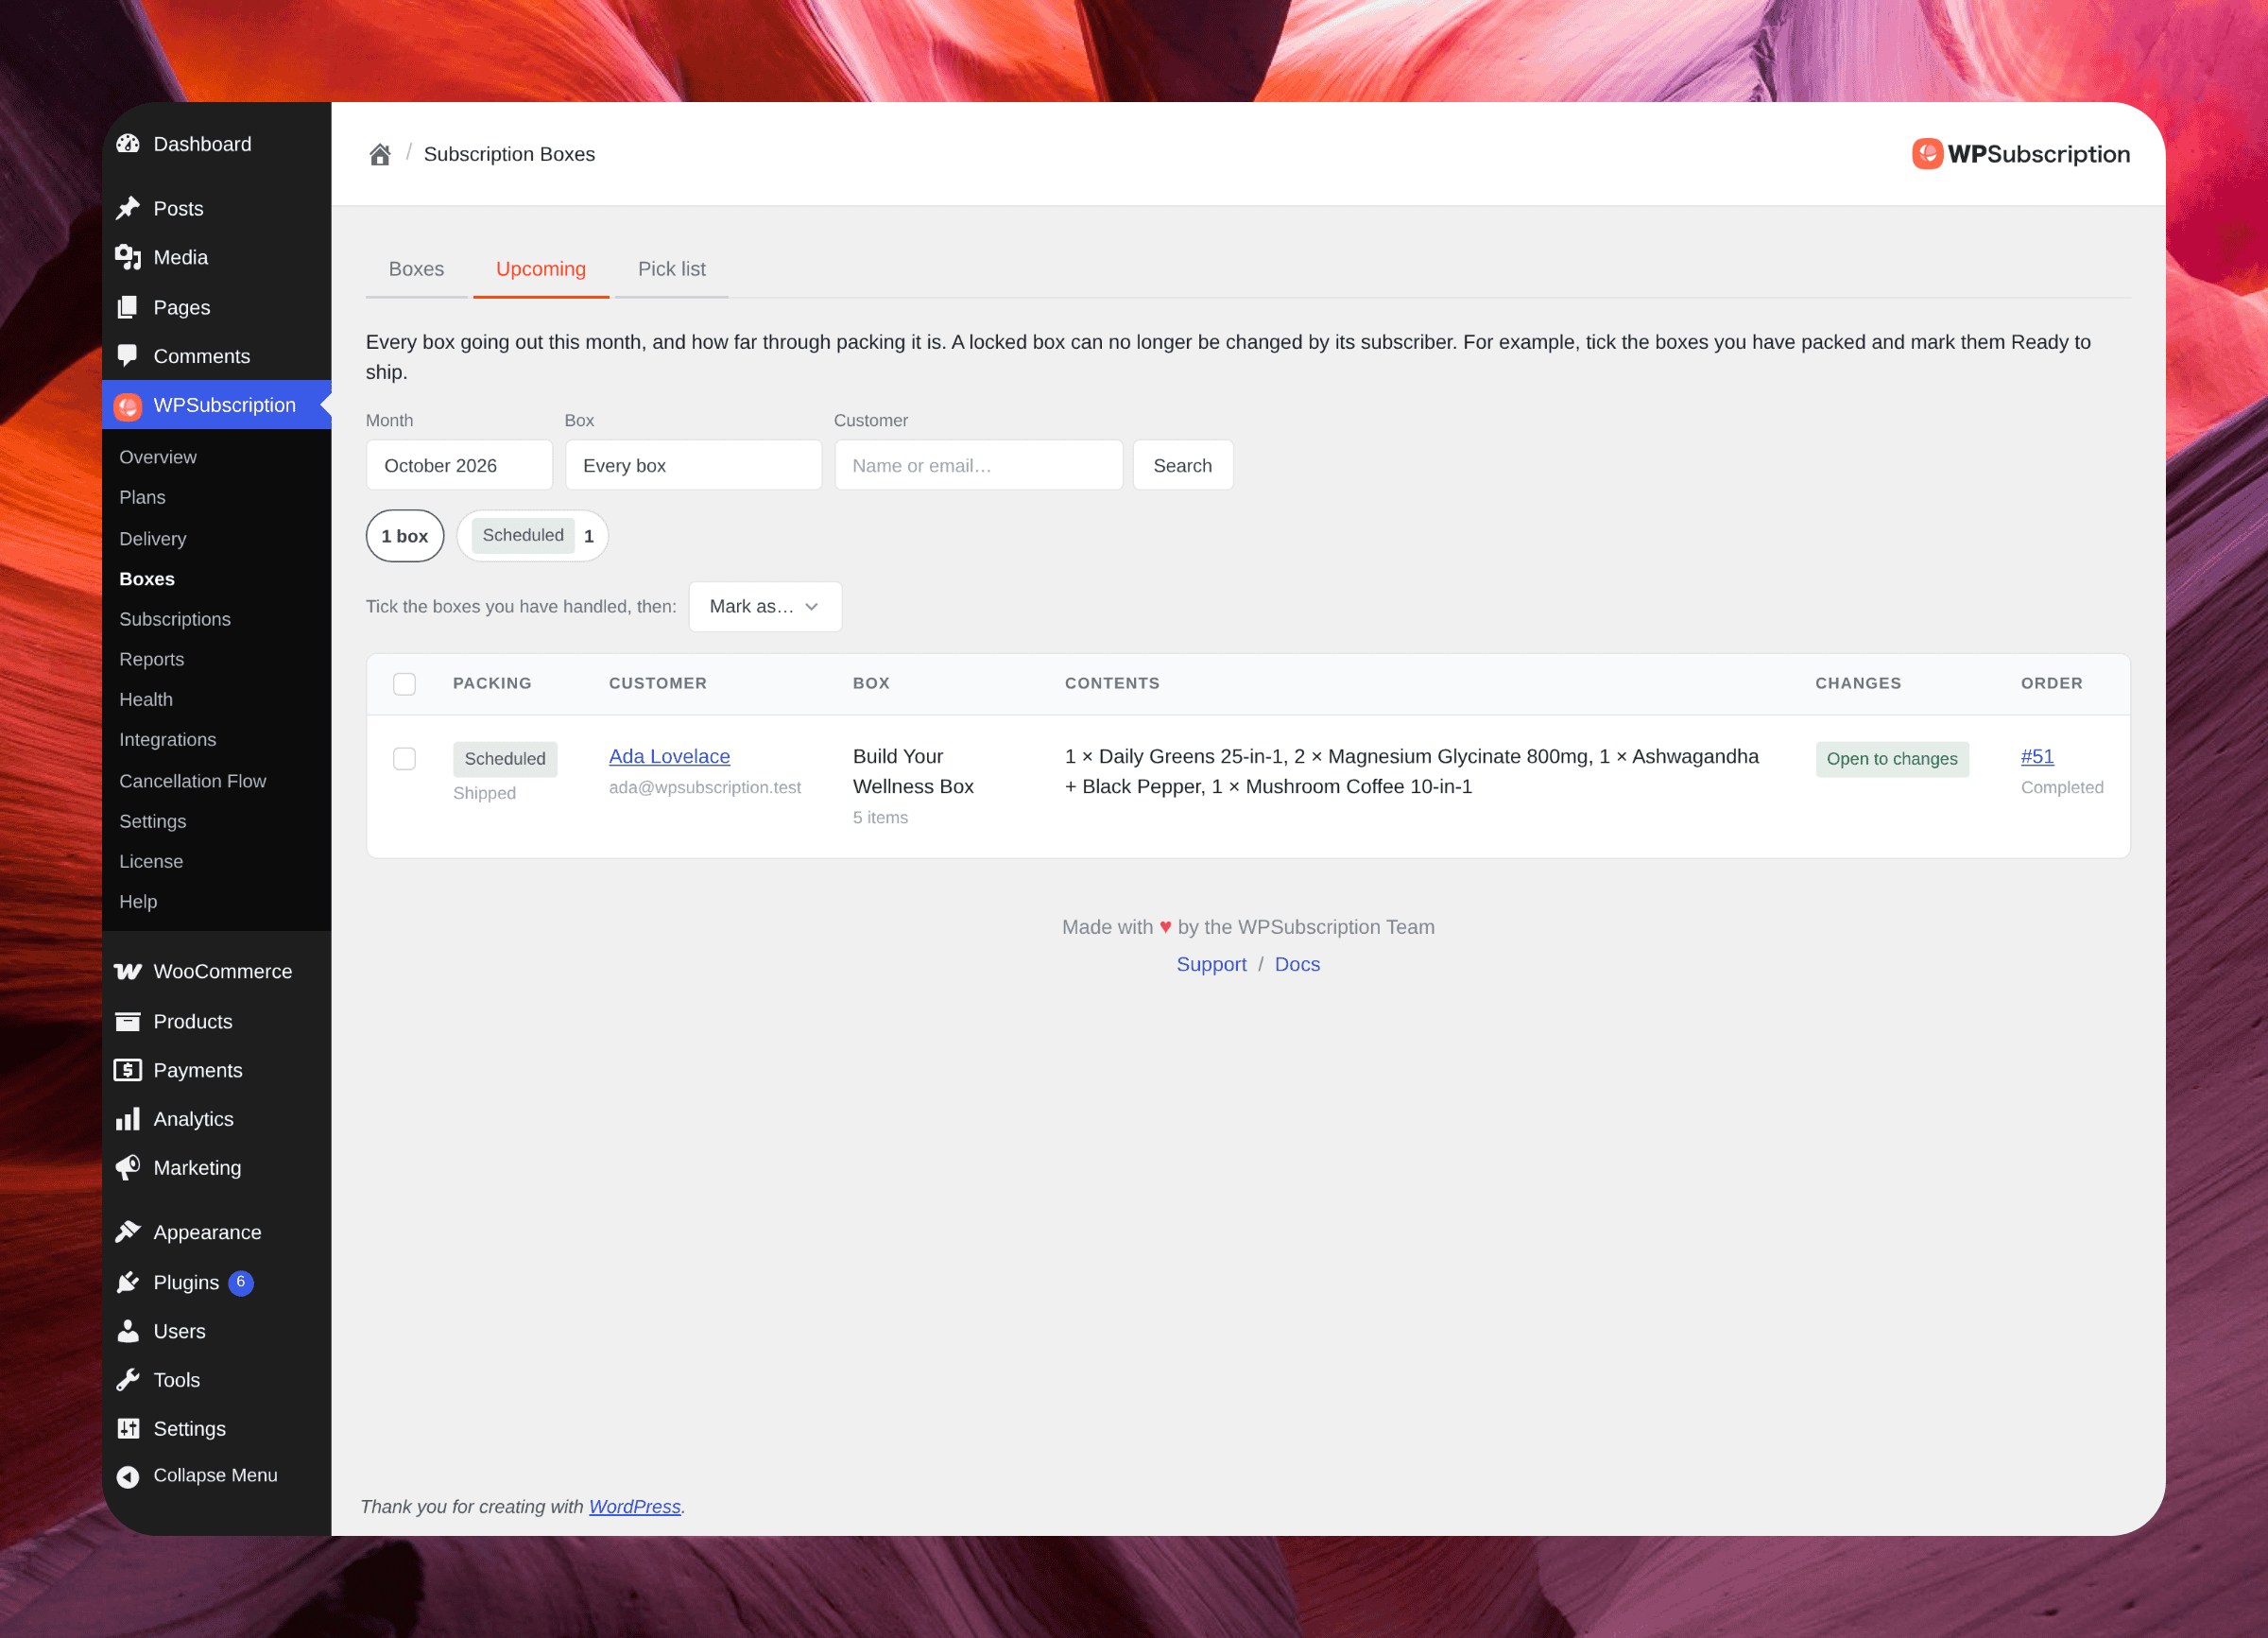Click the Marketing megaphone icon
Viewport: 2268px width, 1638px height.
pos(128,1168)
